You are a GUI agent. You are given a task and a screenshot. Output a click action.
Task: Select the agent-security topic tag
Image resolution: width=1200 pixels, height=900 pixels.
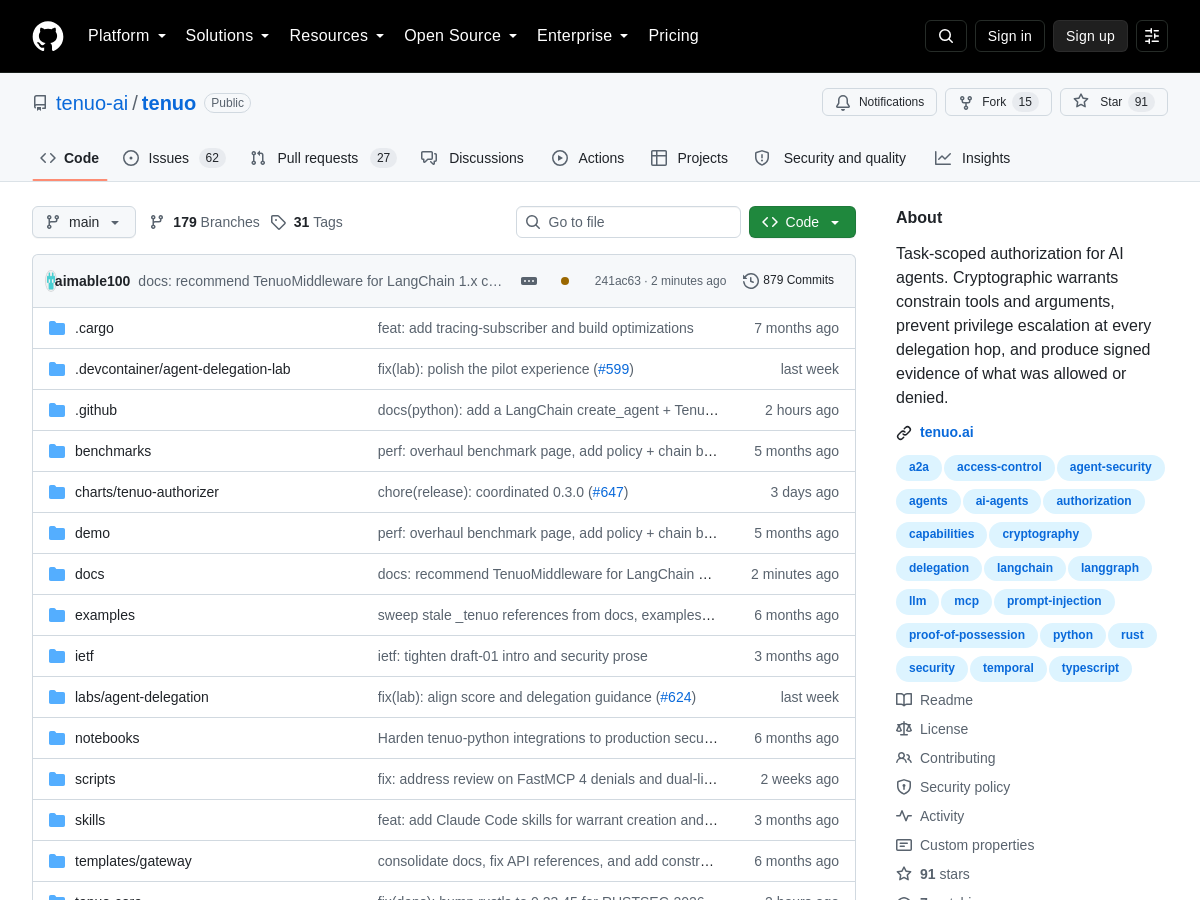[x=1110, y=467]
